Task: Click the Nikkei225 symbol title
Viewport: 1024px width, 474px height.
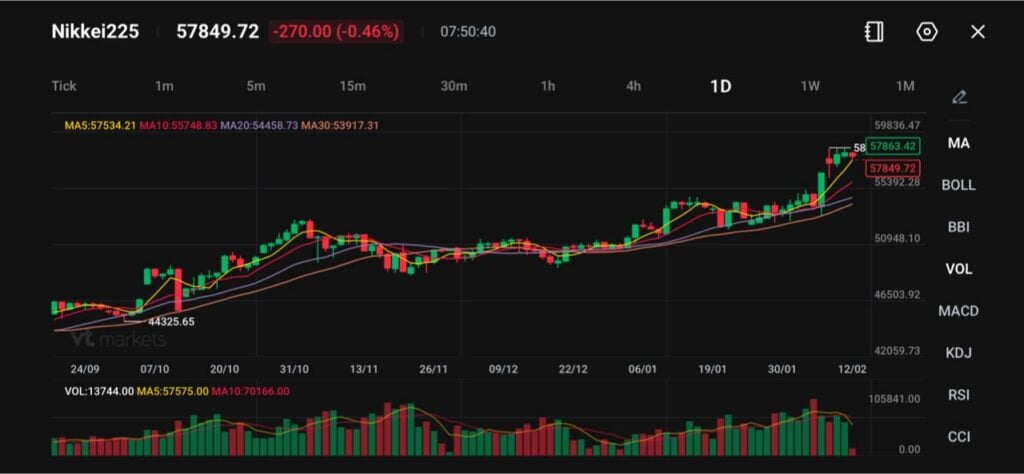Action: pyautogui.click(x=95, y=32)
